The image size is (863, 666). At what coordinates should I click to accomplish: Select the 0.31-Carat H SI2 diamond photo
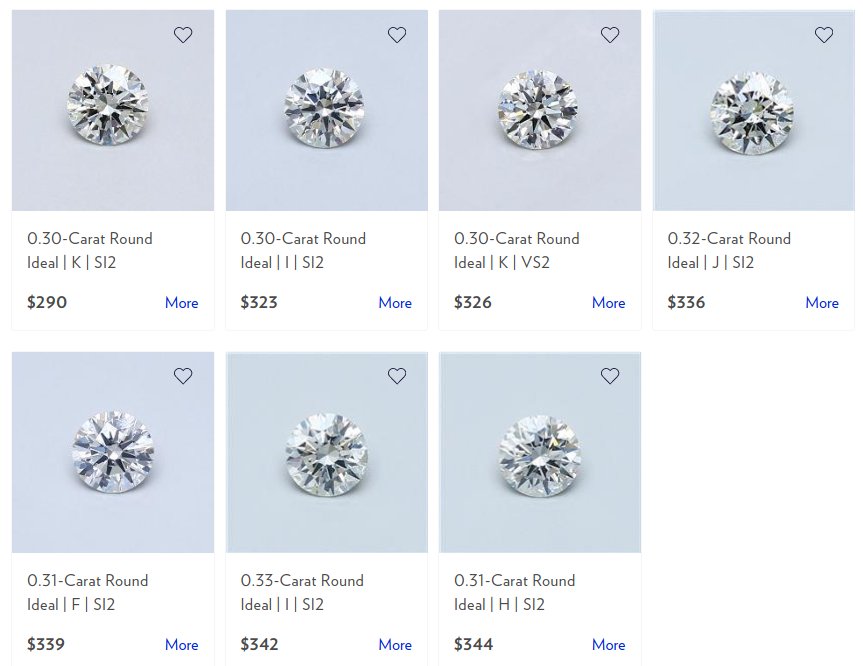540,452
